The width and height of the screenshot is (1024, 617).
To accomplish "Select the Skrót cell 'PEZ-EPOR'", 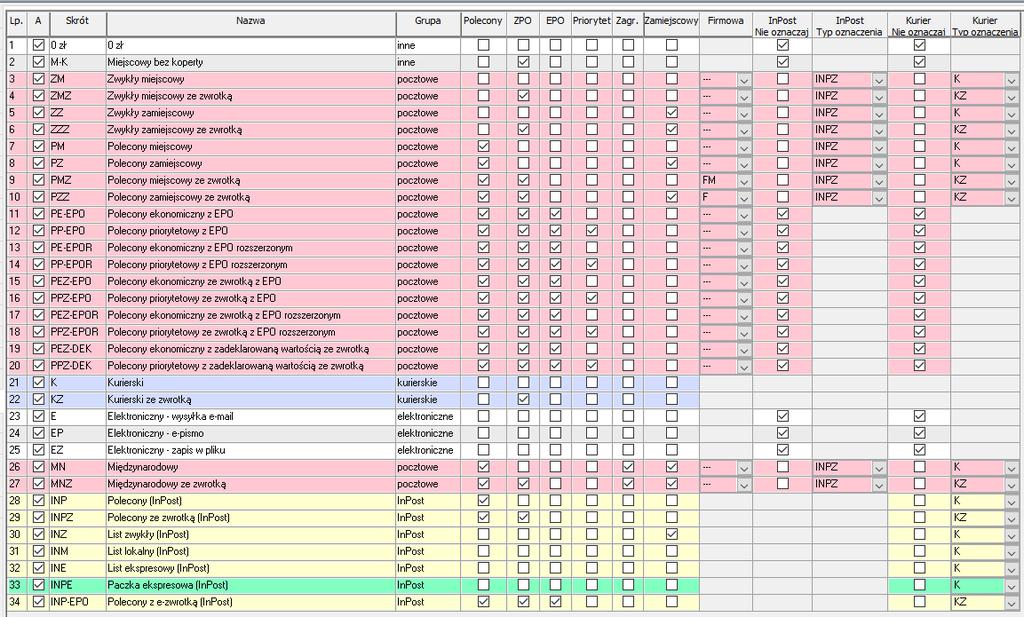I will tap(78, 315).
